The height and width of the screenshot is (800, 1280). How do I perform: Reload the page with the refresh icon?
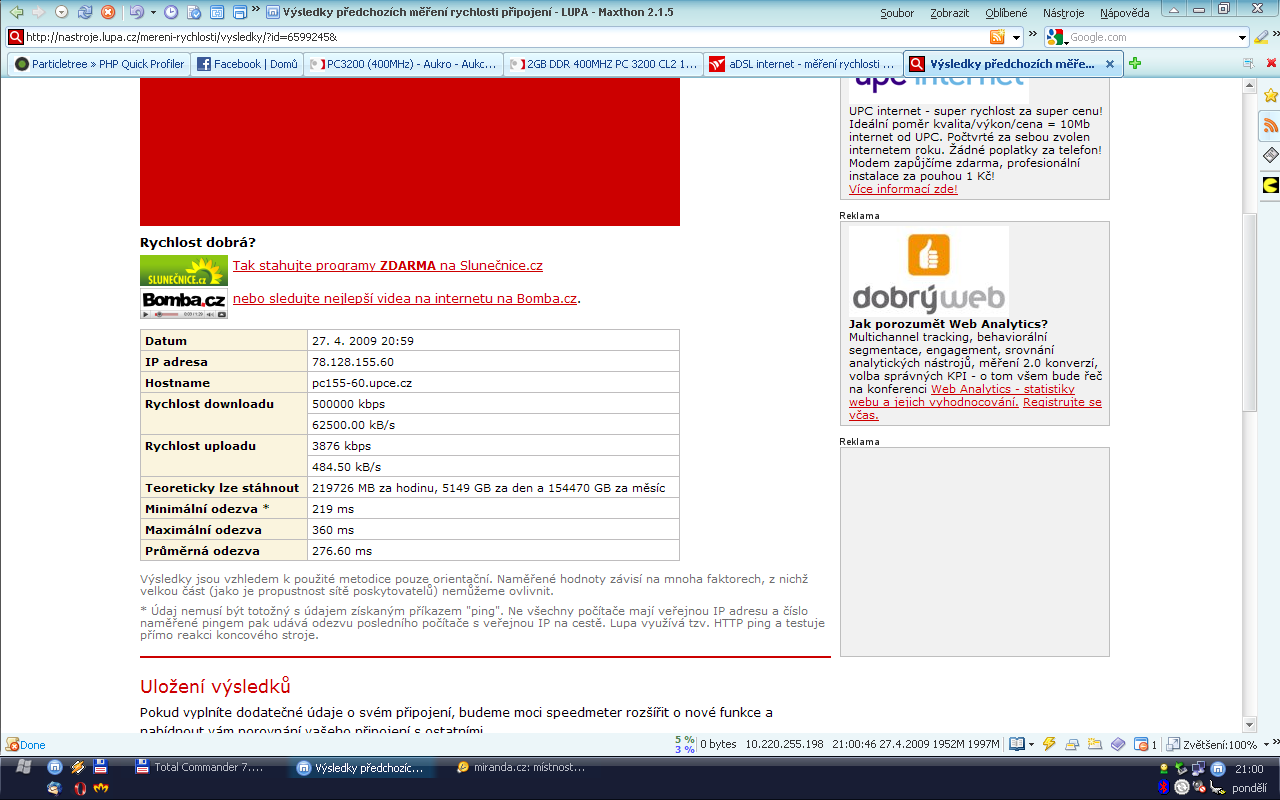click(84, 12)
